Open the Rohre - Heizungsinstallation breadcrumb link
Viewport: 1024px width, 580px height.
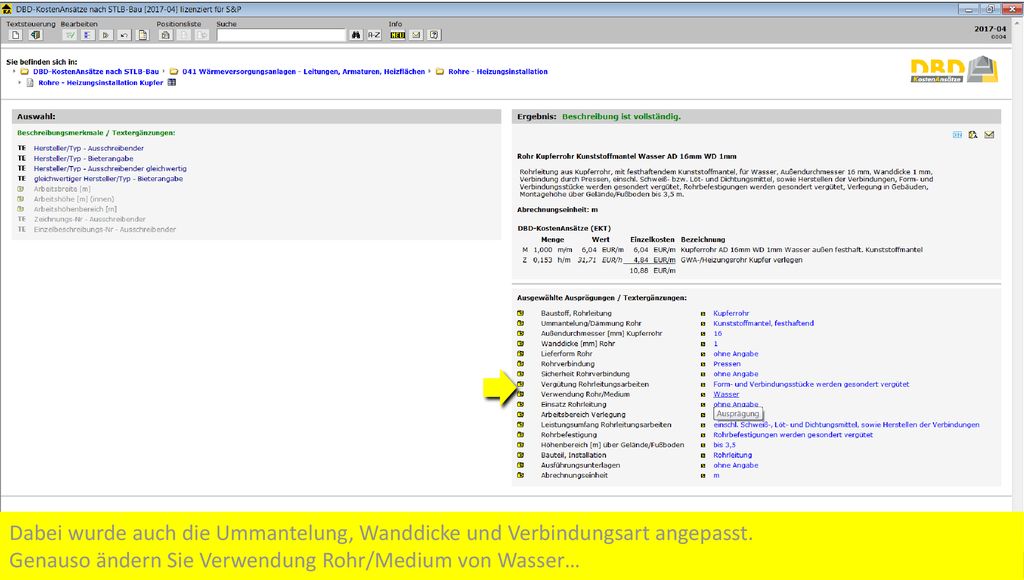tap(498, 72)
